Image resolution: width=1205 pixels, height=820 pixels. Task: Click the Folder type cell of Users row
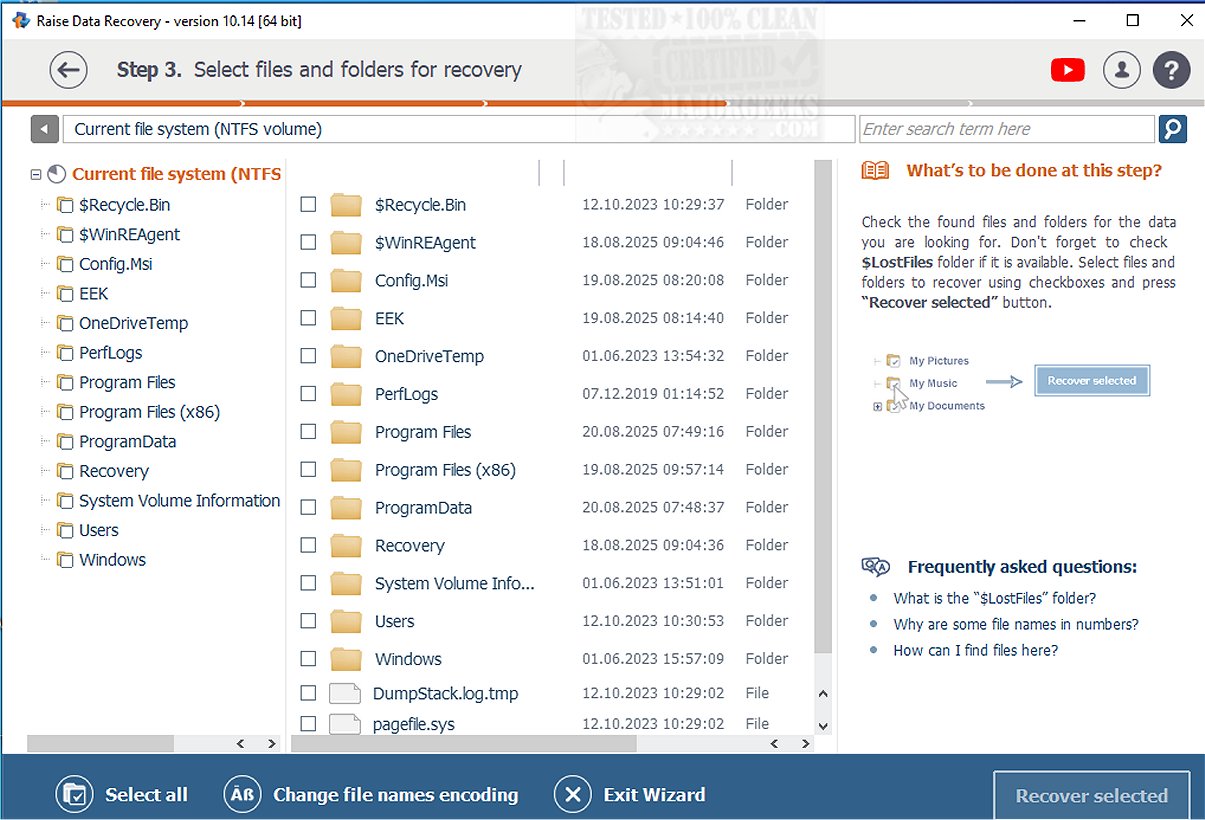(767, 621)
